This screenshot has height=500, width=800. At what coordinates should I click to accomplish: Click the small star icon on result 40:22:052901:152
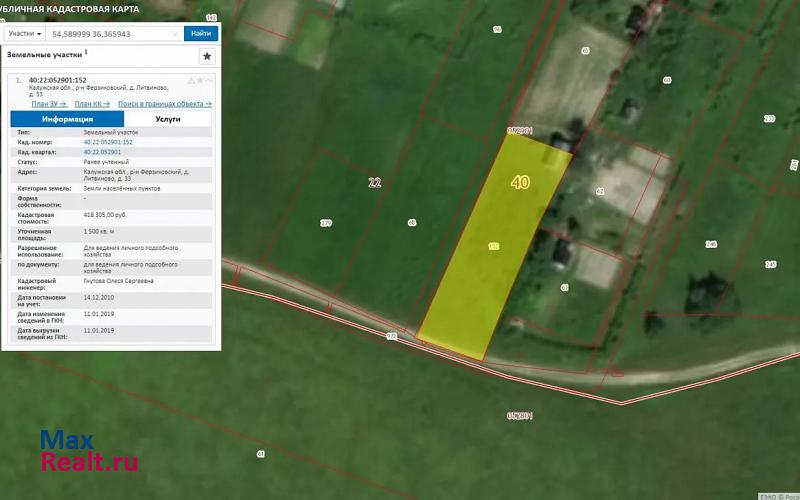(200, 80)
